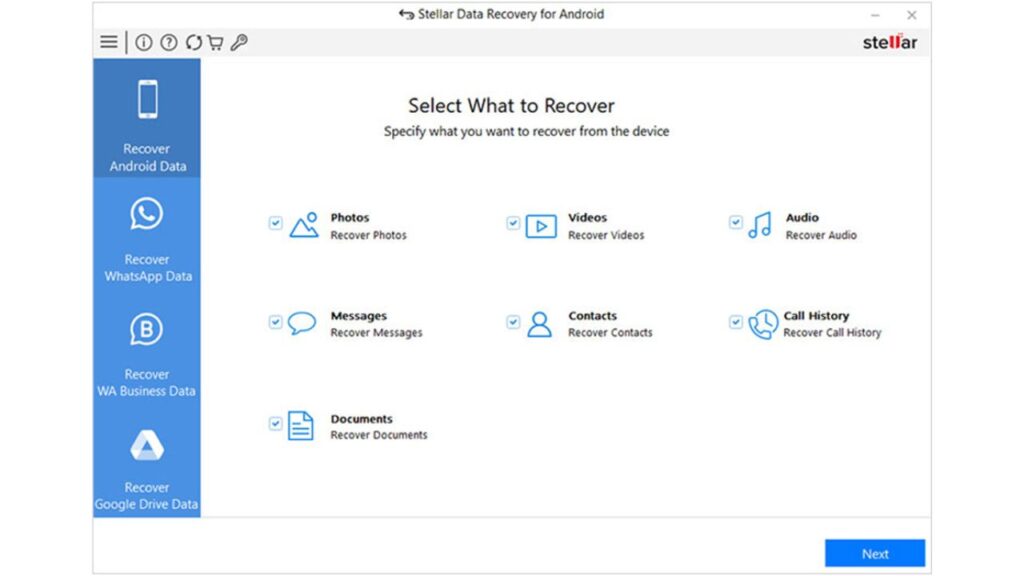Click the bold 'Audio' label
1024x576 pixels.
tap(802, 217)
